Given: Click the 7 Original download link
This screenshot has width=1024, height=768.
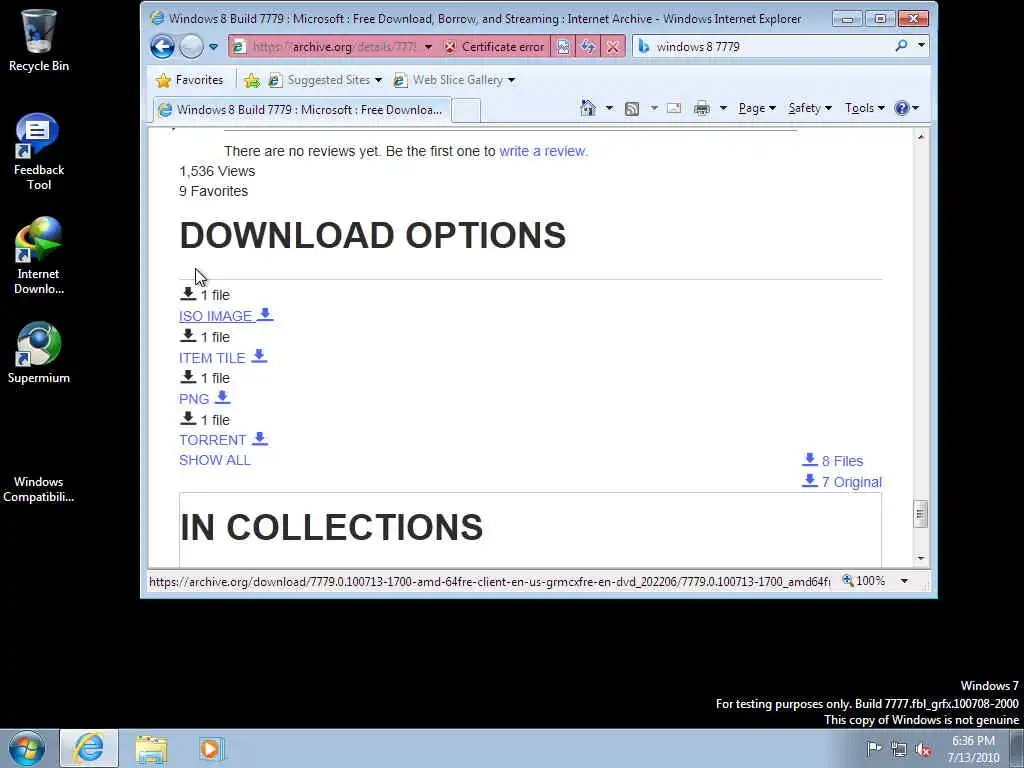Looking at the screenshot, I should pos(842,481).
